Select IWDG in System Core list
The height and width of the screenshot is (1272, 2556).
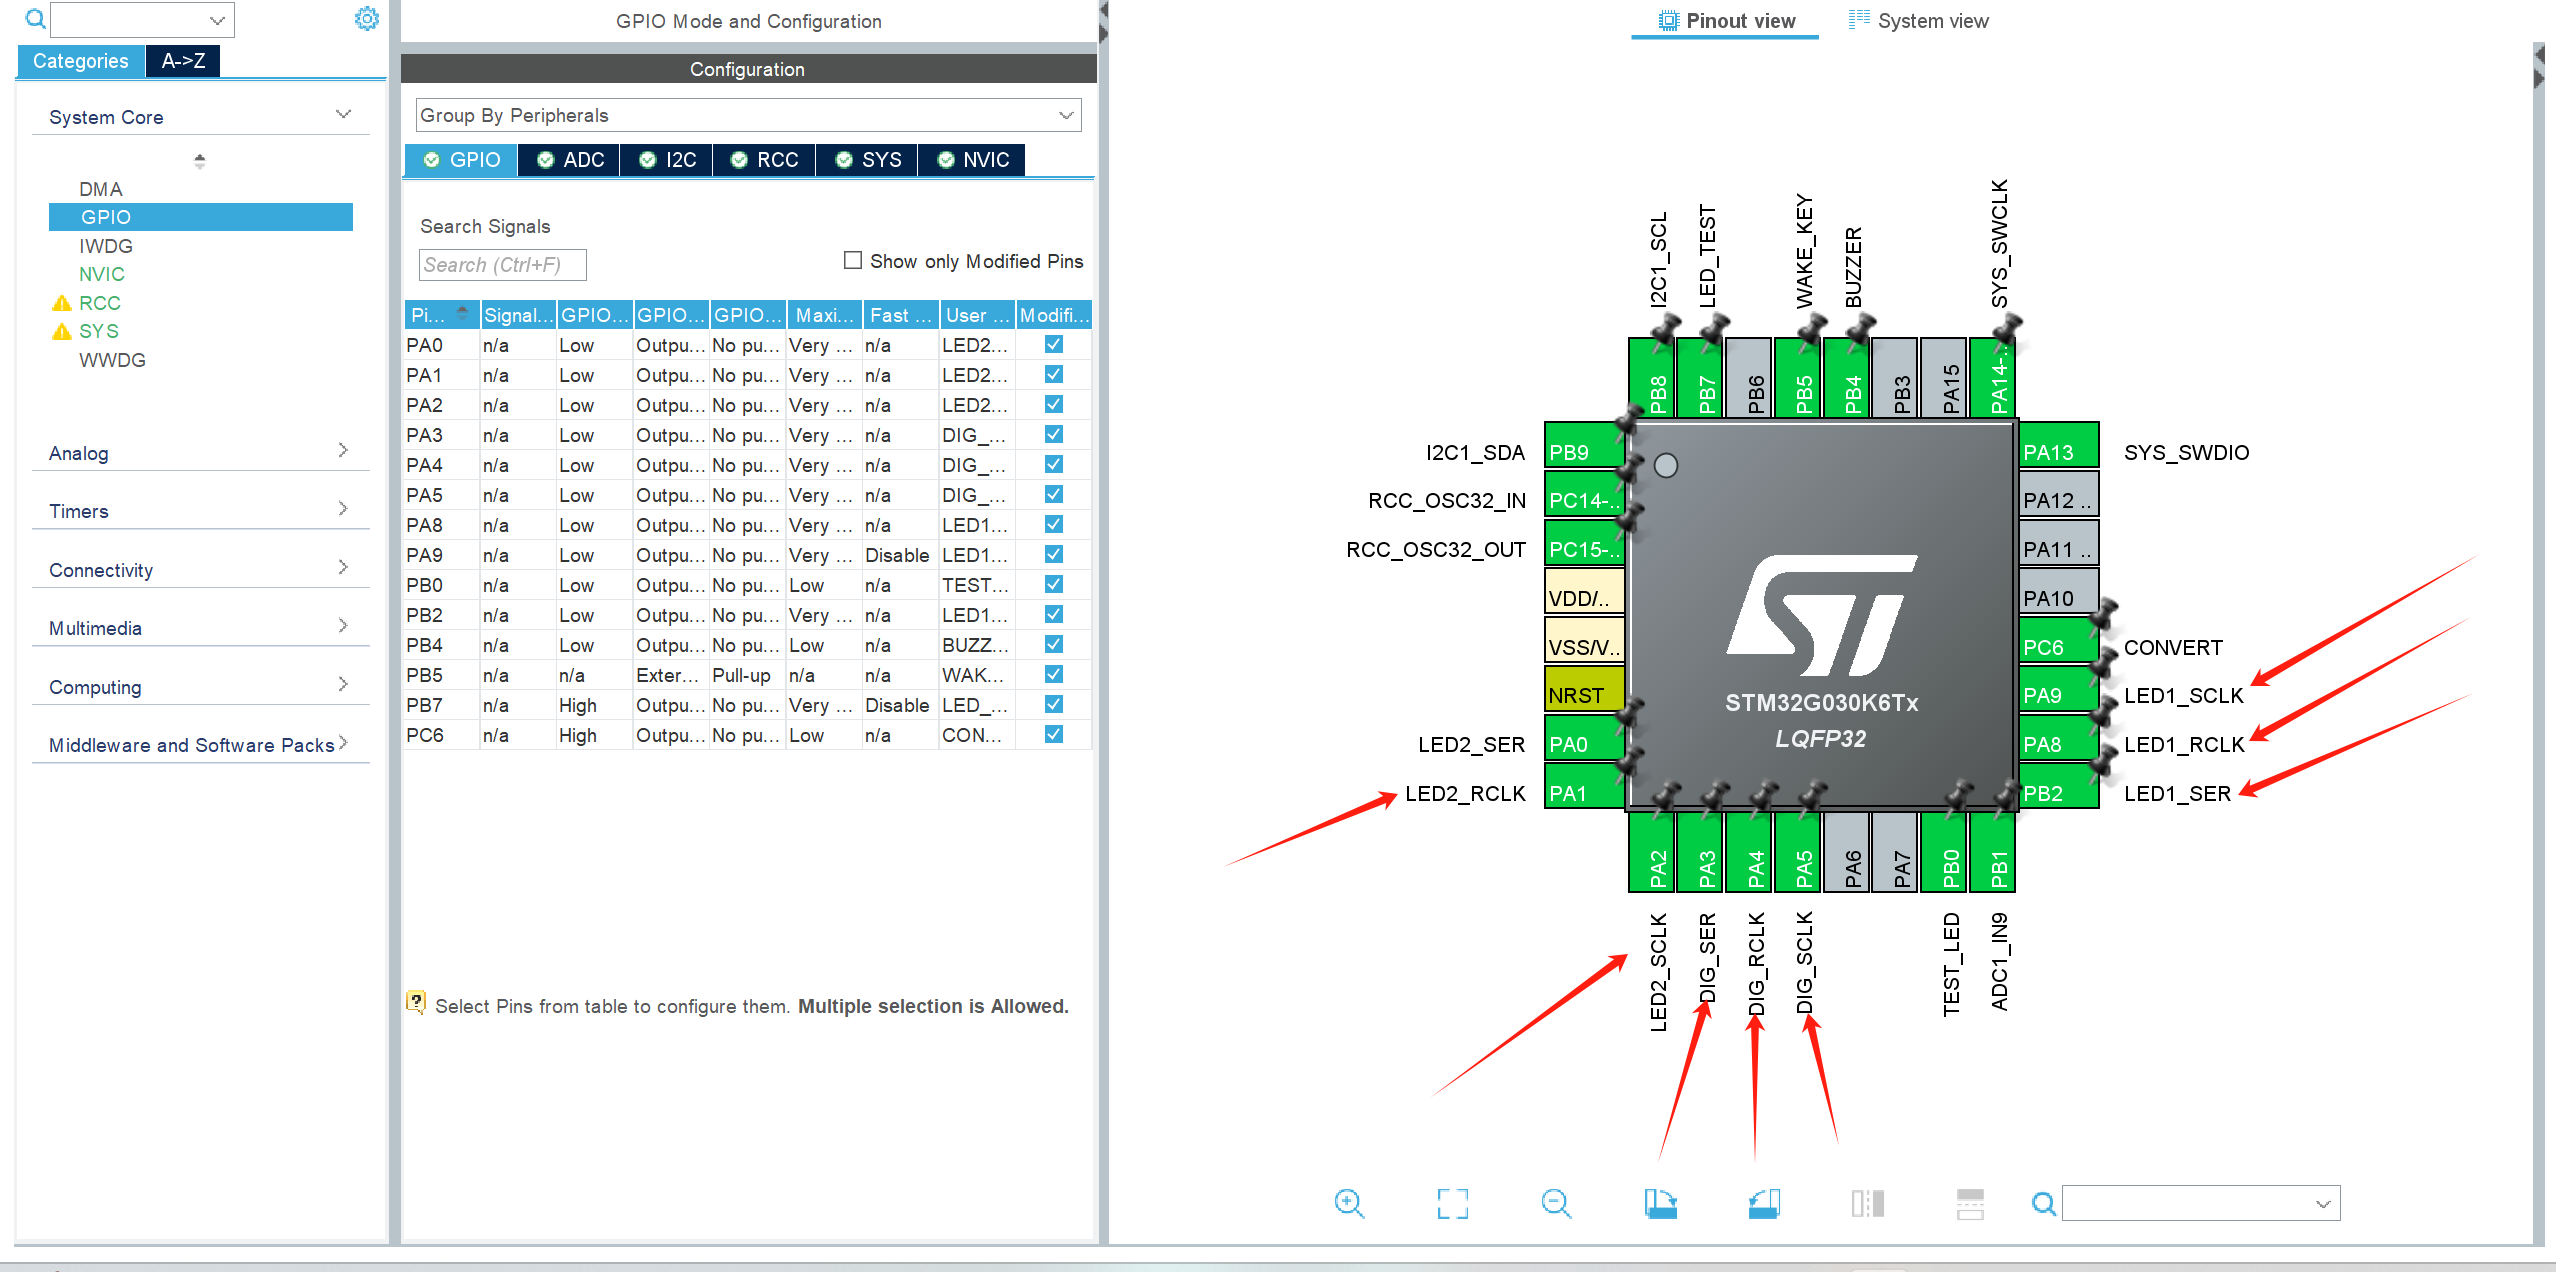click(106, 245)
